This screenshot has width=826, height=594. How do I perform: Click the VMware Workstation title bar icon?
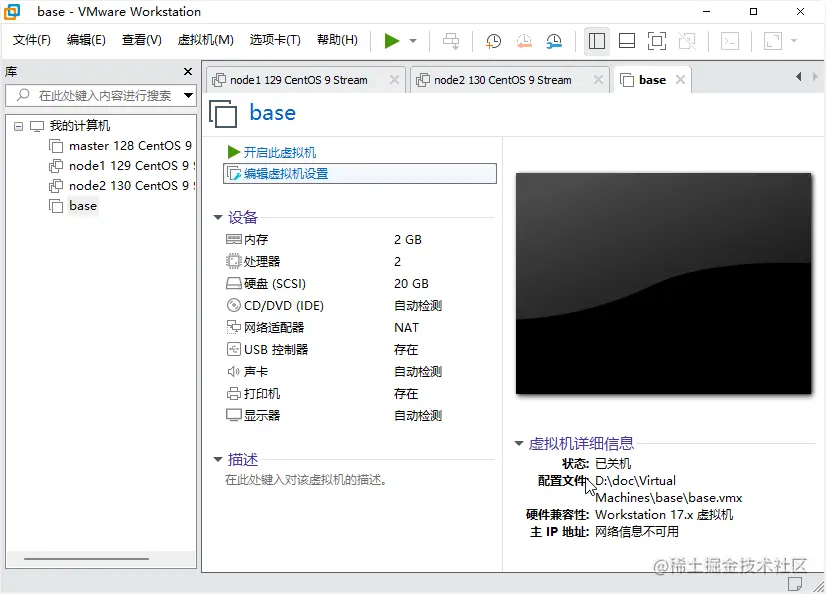tap(12, 12)
